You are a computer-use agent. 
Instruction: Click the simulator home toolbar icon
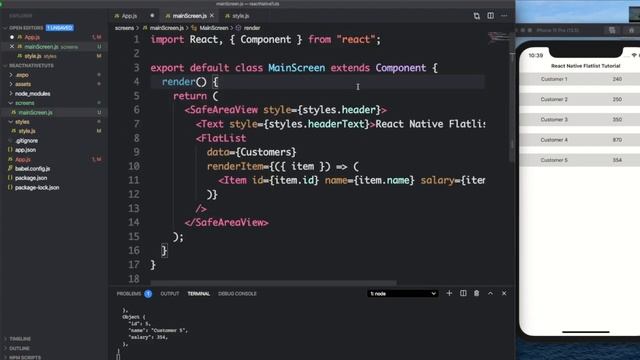point(631,30)
